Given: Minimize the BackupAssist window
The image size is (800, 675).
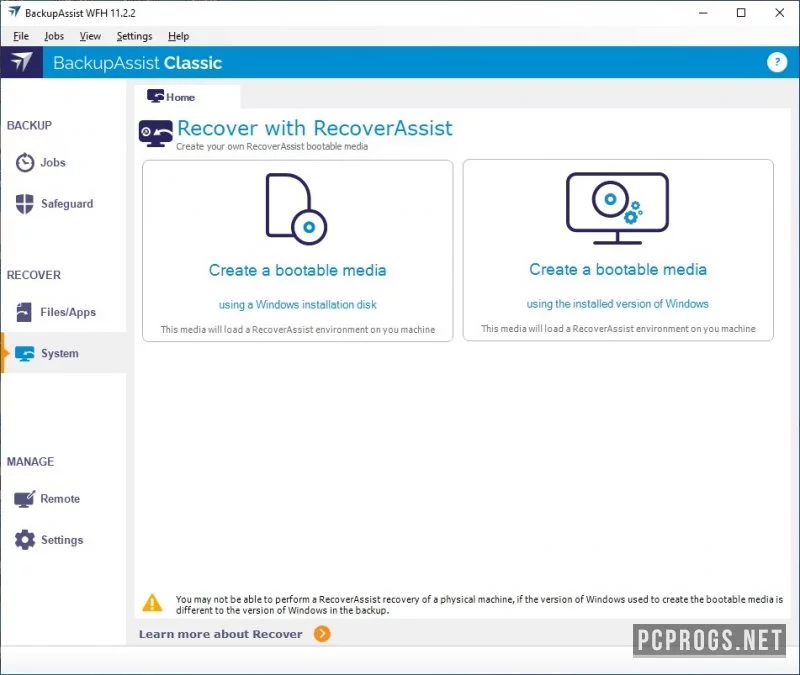Looking at the screenshot, I should click(703, 13).
